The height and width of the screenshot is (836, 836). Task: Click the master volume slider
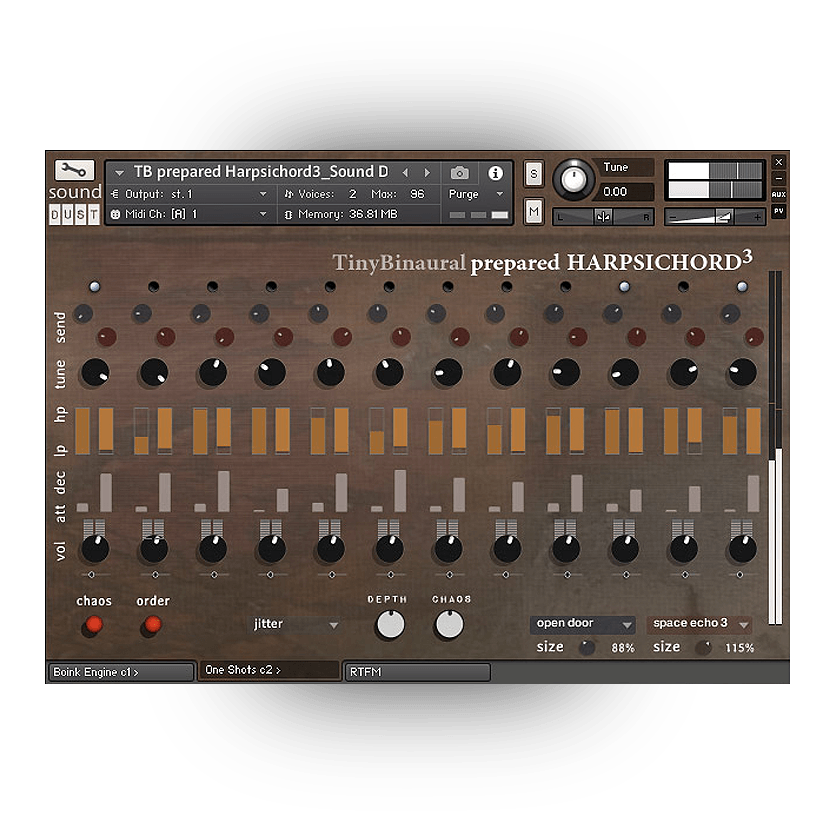pyautogui.click(x=714, y=217)
